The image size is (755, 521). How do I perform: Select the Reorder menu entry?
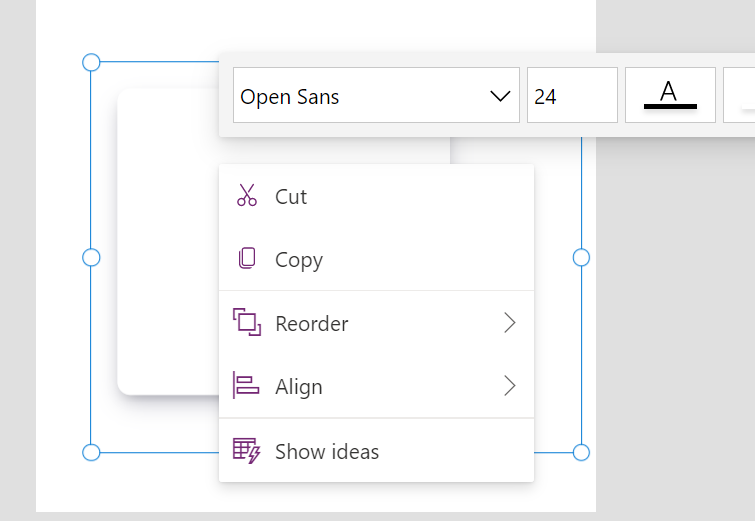[x=376, y=323]
